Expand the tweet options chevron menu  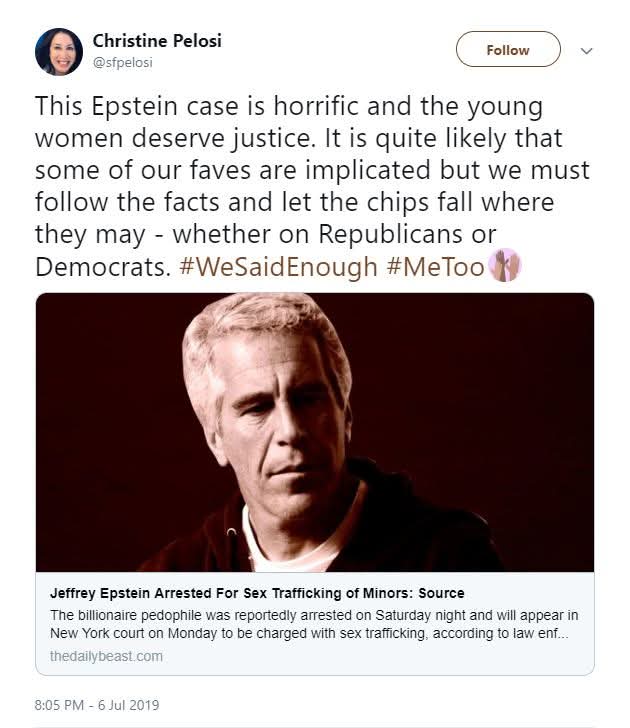(x=587, y=50)
